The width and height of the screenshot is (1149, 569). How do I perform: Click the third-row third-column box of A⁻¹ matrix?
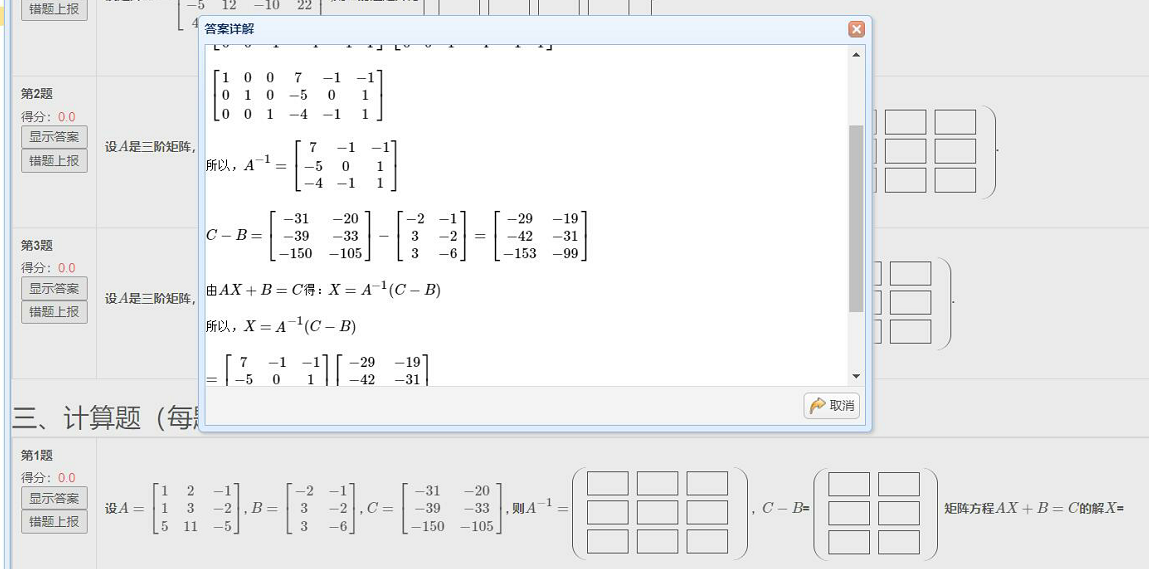coord(707,542)
